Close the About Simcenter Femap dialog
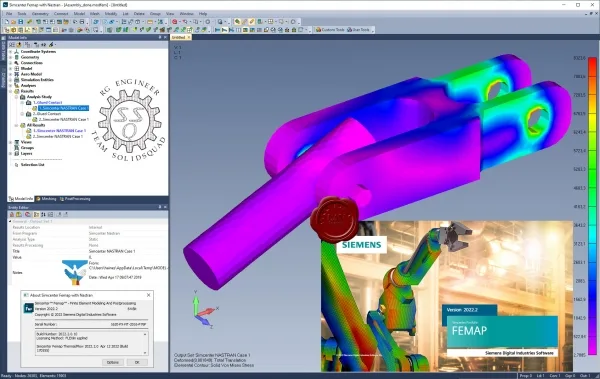 pos(148,295)
